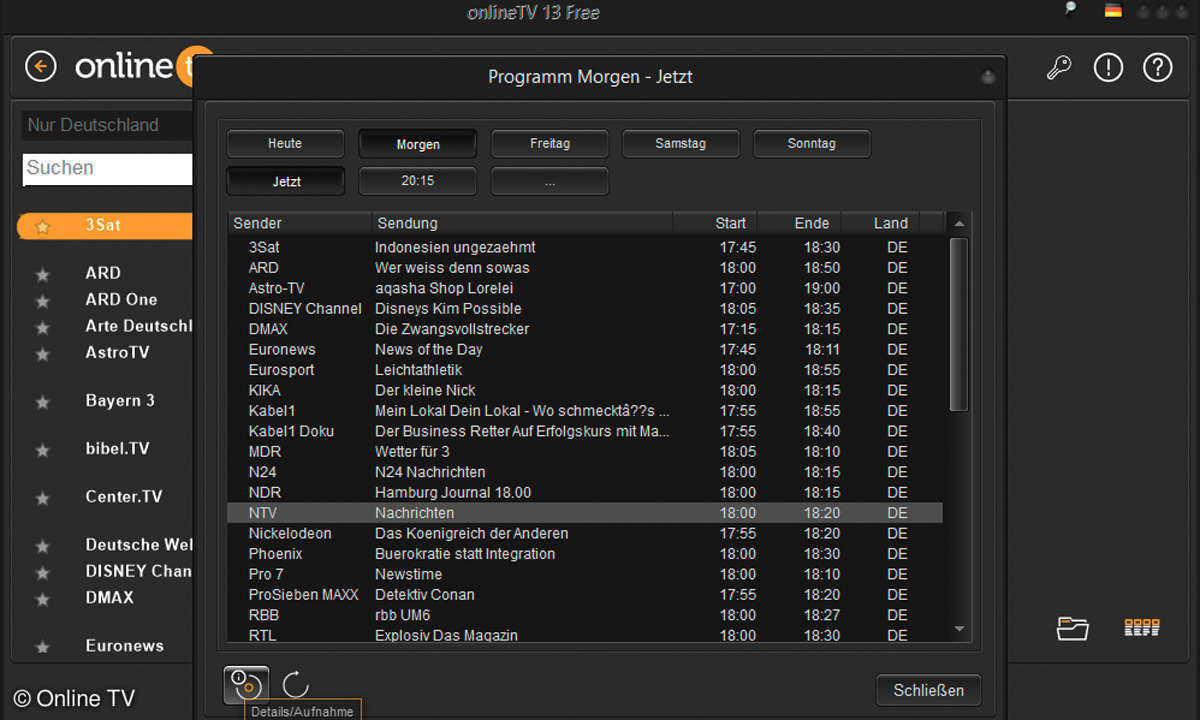
Task: Switch to the Morgen tab
Action: click(x=418, y=144)
